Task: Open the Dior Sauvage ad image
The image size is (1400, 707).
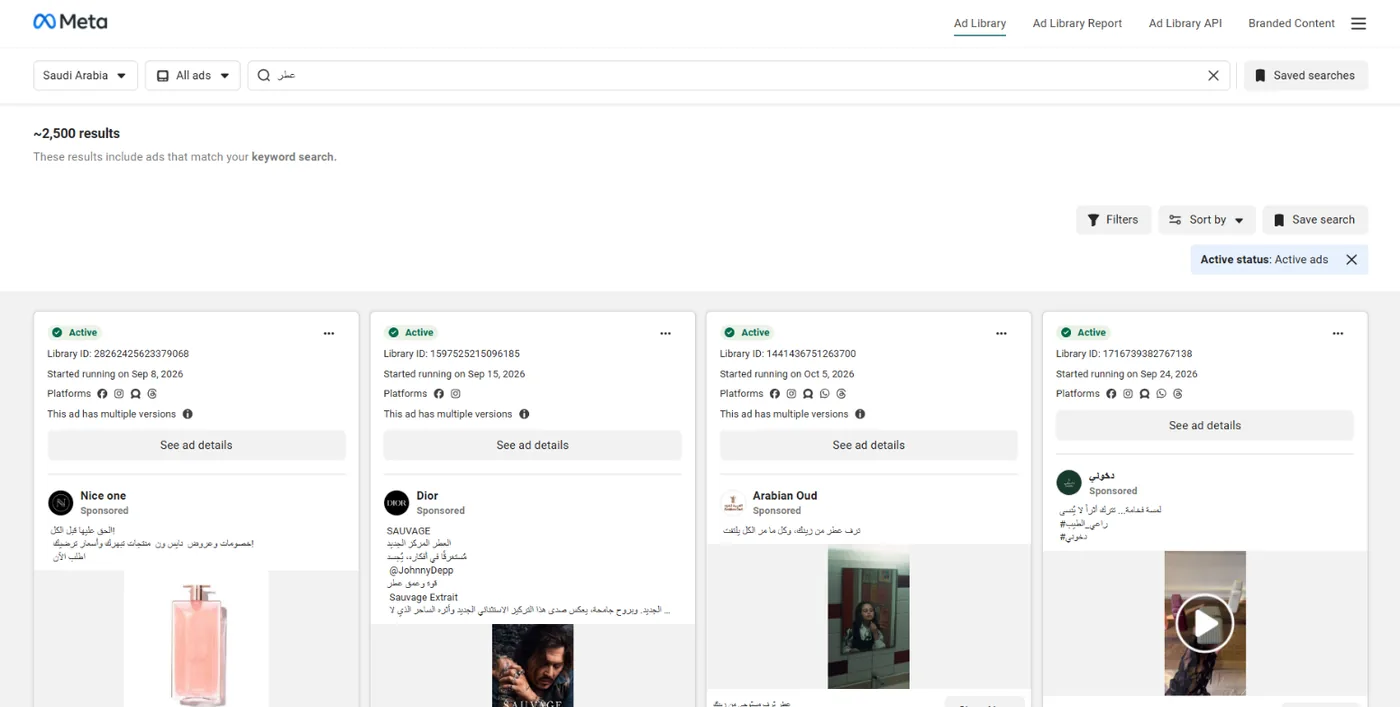Action: point(532,665)
